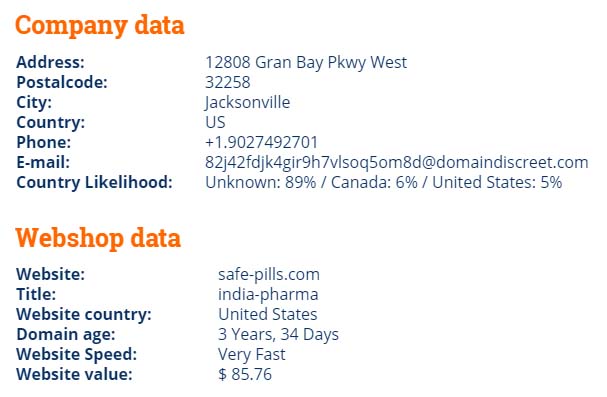This screenshot has width=607, height=397.
Task: Click the Address: label
Action: (50, 62)
